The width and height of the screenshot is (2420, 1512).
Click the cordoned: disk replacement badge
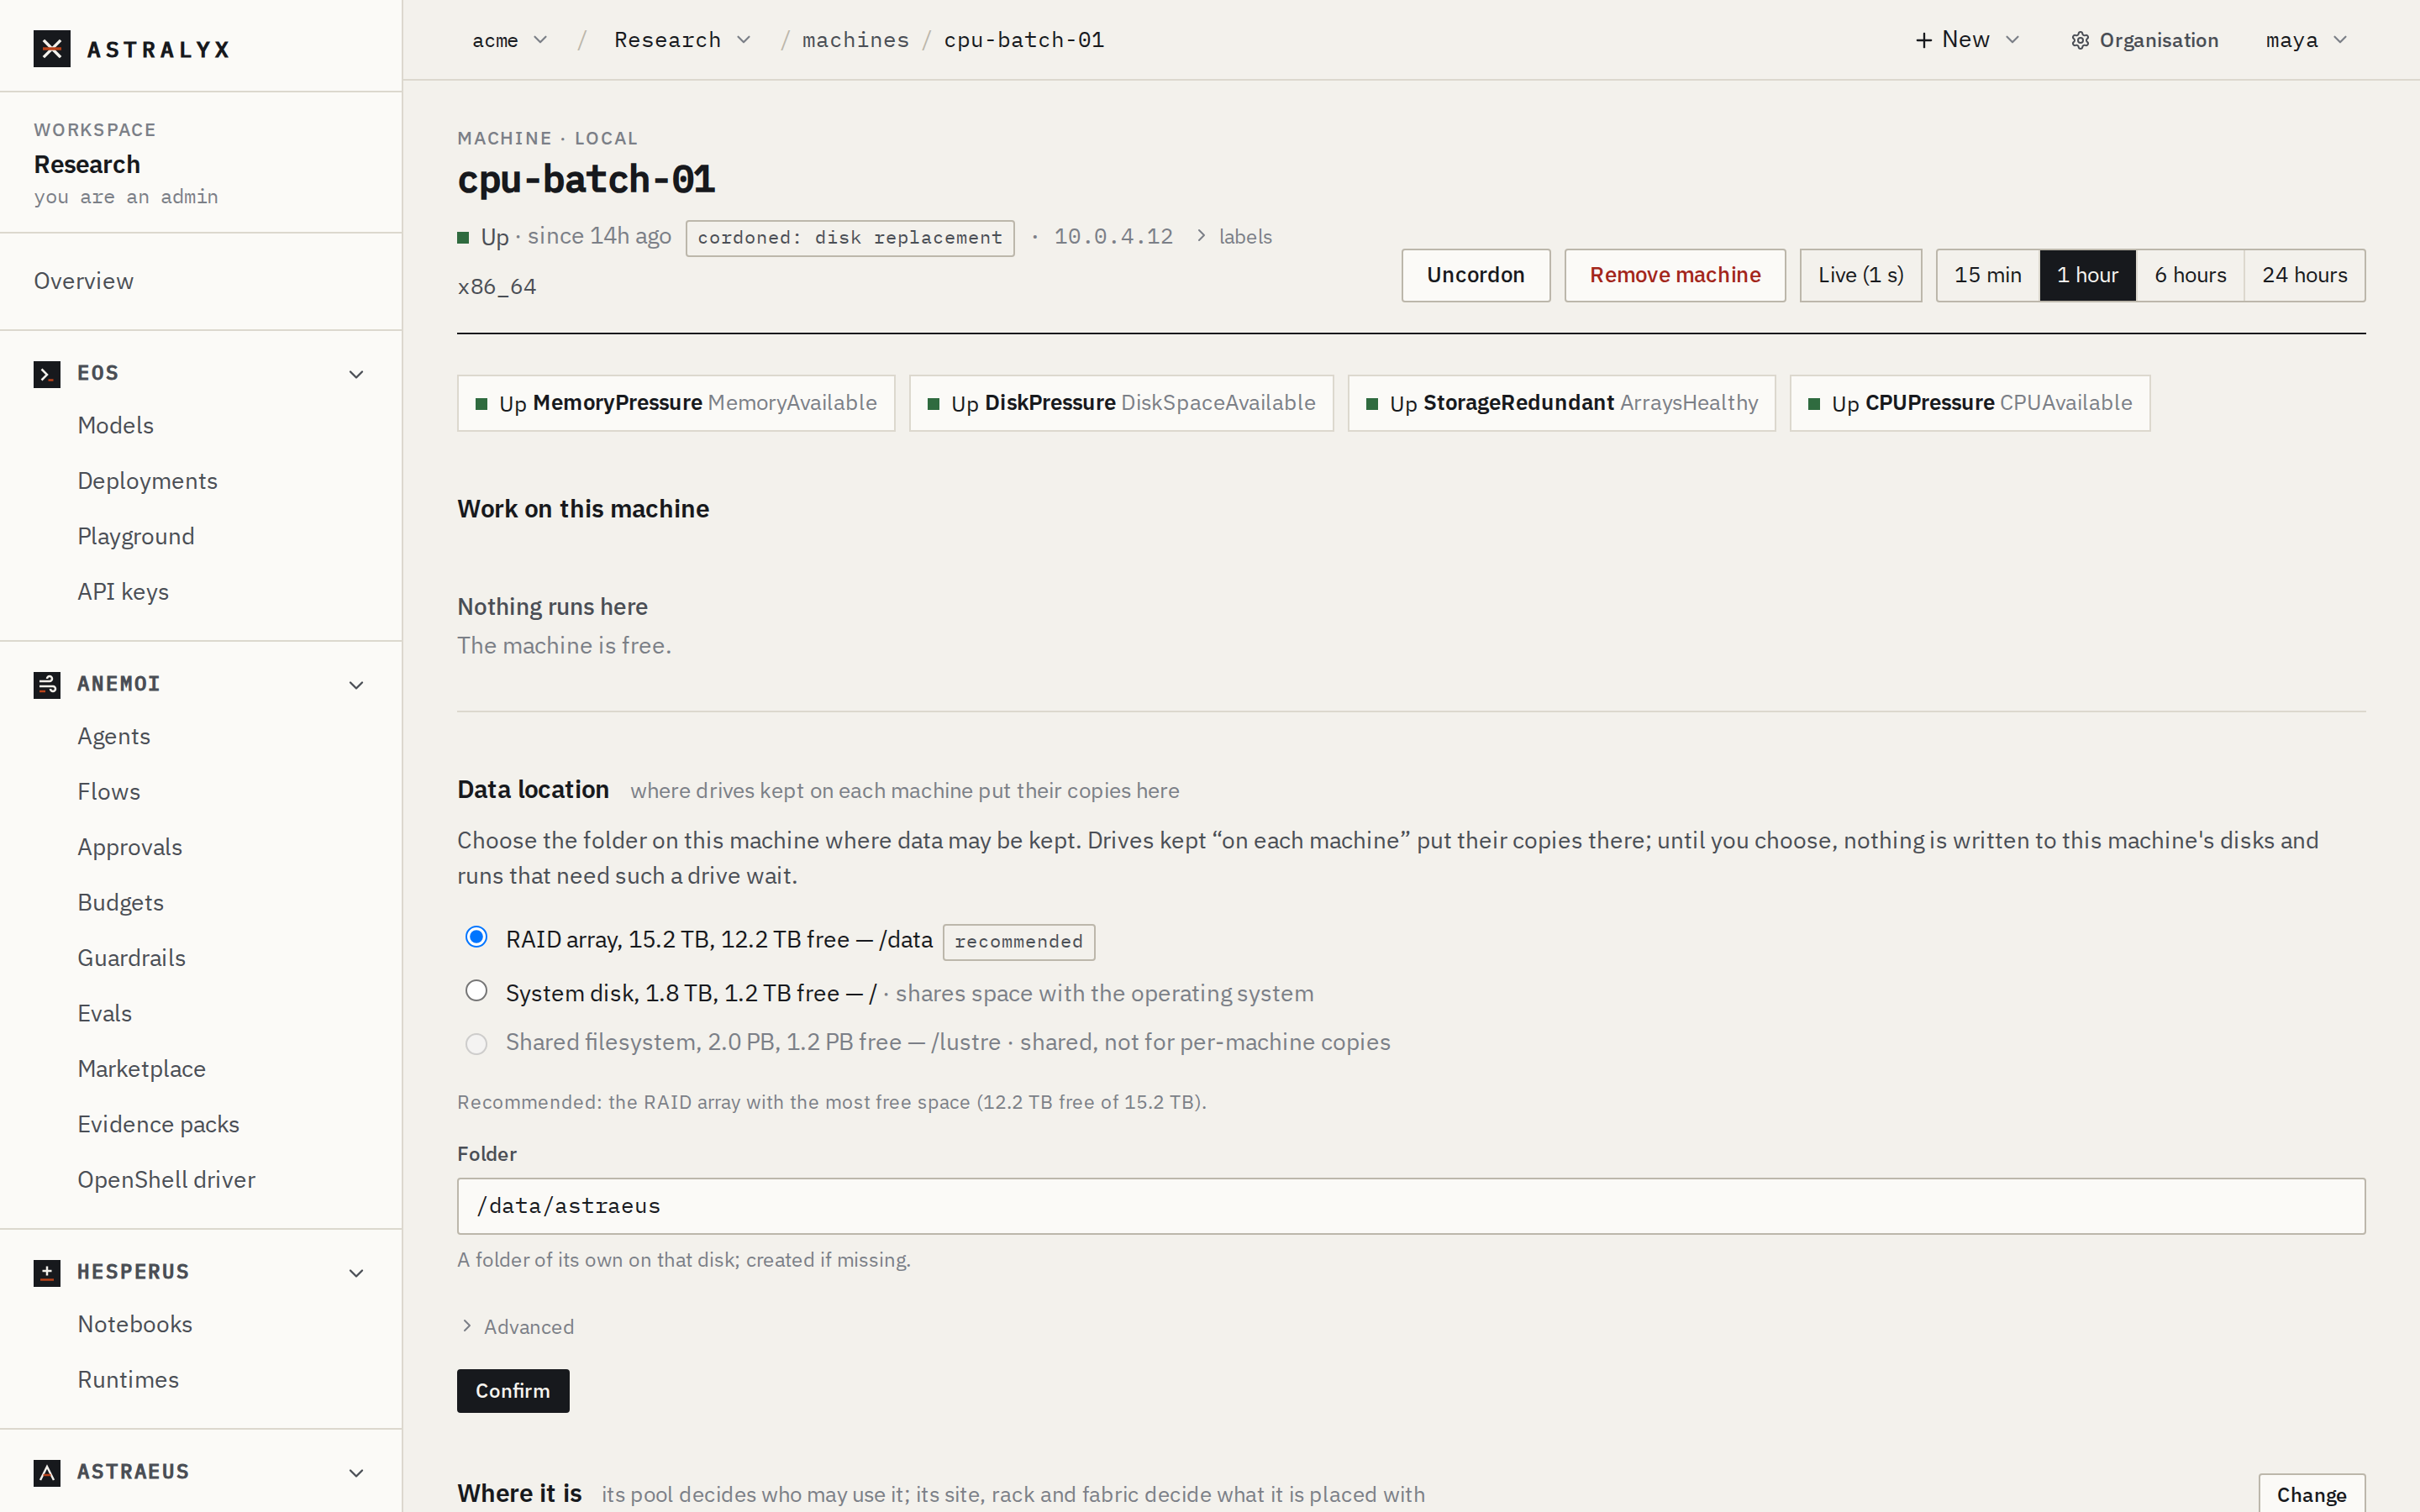[x=850, y=238]
